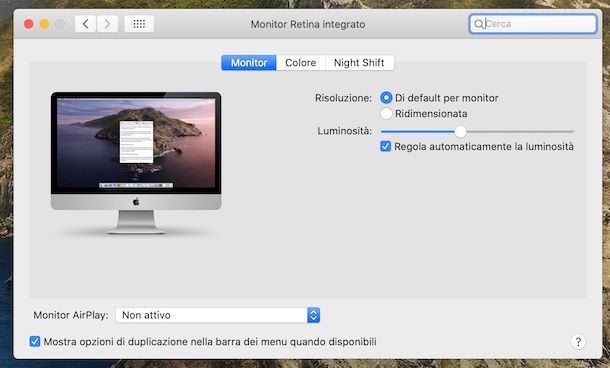This screenshot has height=368, width=610.
Task: Open the Colore tab
Action: coord(300,63)
